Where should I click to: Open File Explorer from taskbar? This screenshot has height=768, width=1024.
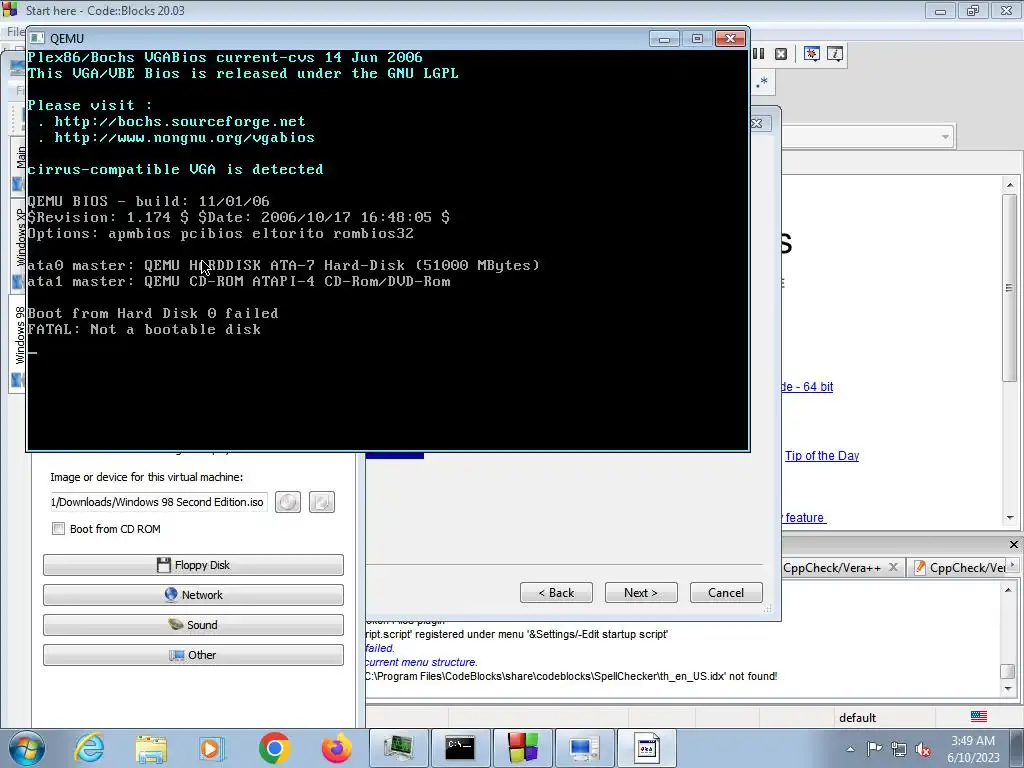(x=151, y=748)
